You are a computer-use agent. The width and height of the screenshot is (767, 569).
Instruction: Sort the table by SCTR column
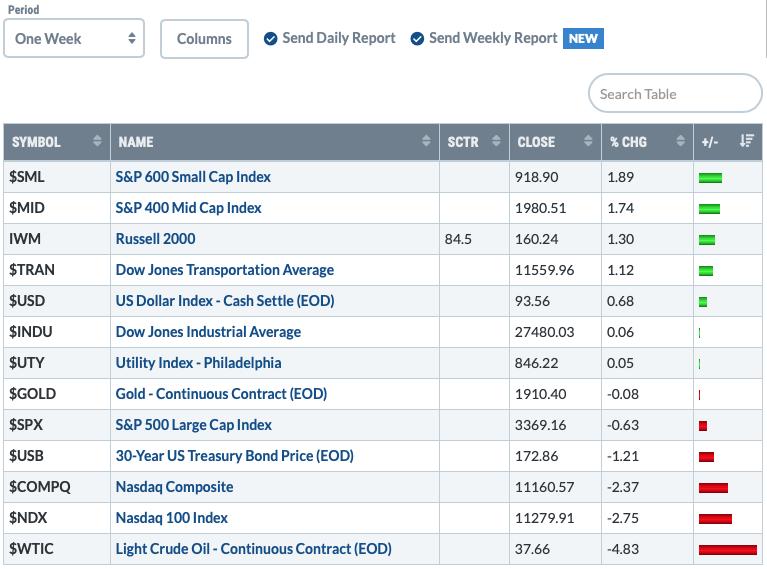496,141
